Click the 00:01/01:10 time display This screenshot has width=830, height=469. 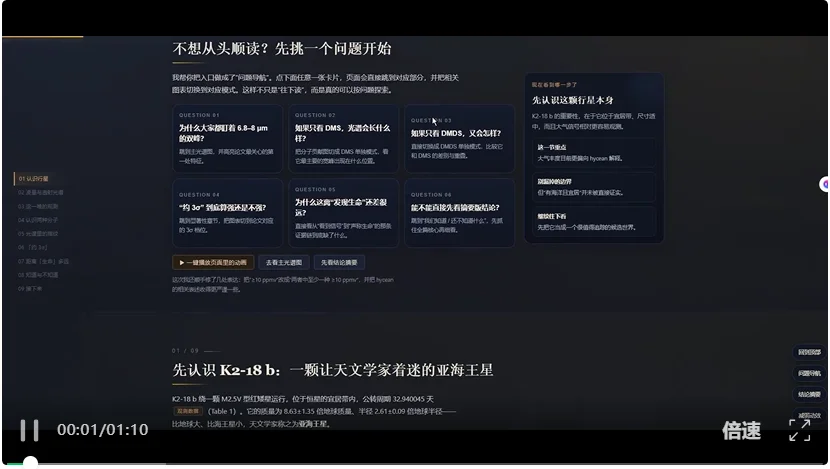(103, 430)
